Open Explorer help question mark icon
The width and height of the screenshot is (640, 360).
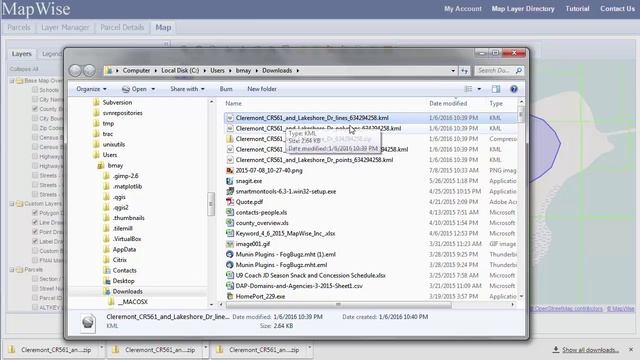tap(514, 89)
